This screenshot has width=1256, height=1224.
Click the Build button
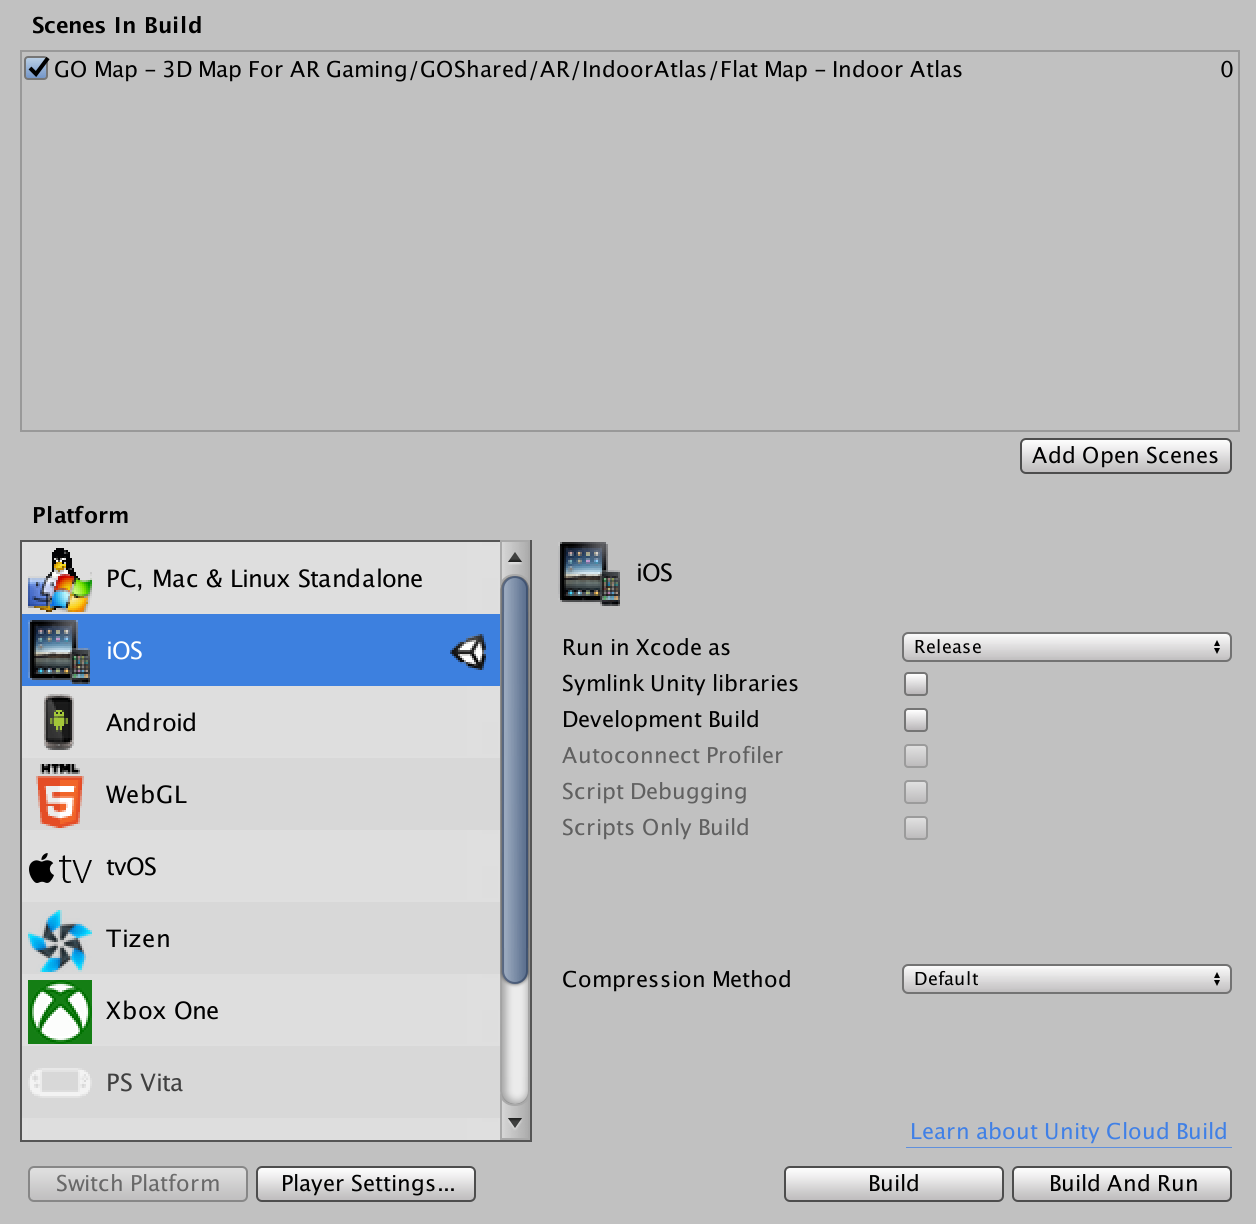(892, 1183)
